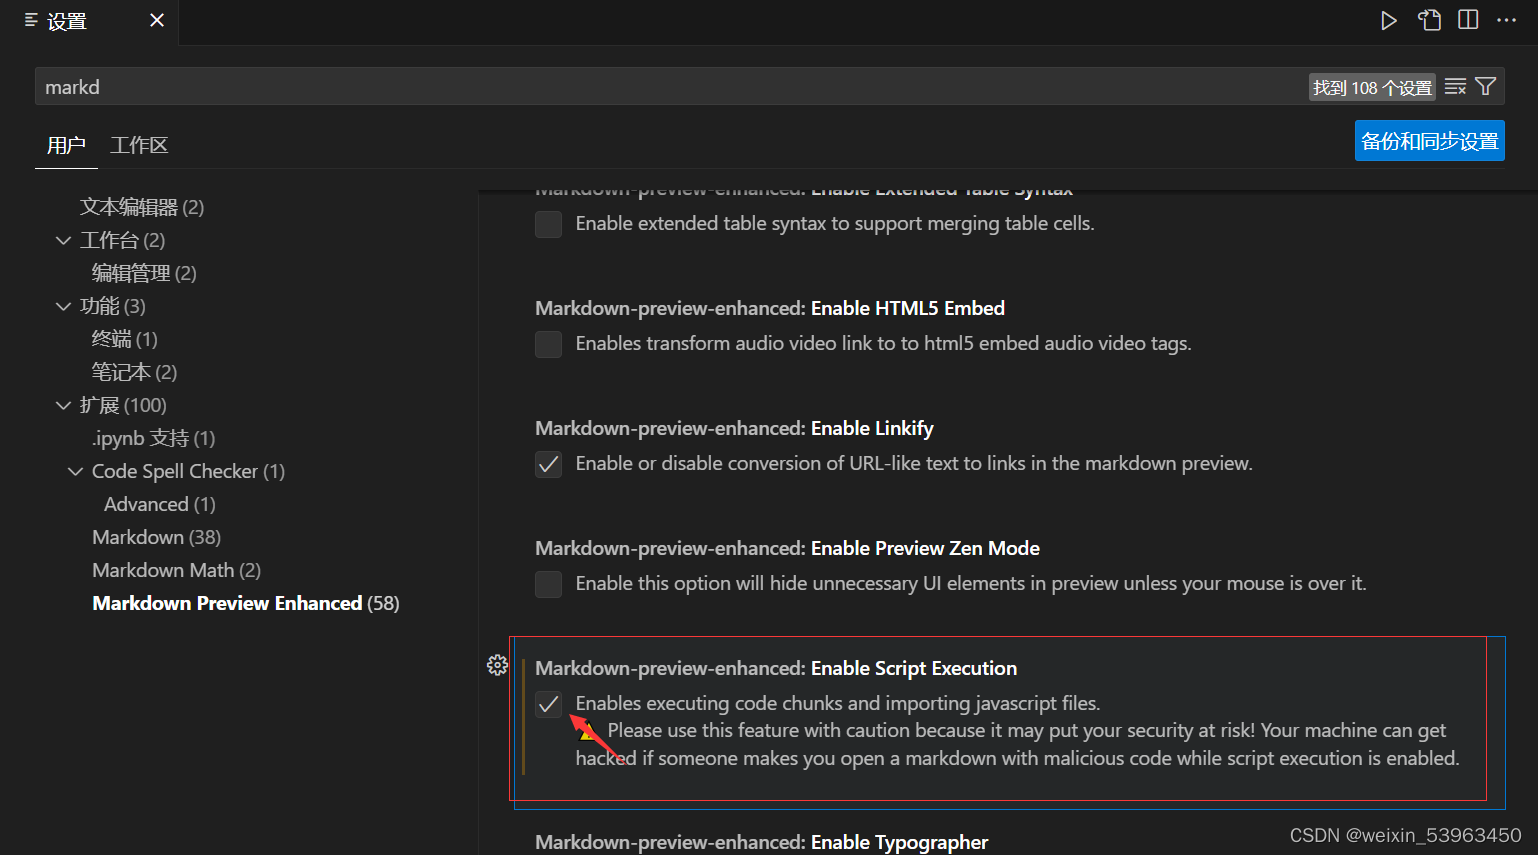1538x855 pixels.
Task: Enable Extended Table Syntax checkbox
Action: 548,224
